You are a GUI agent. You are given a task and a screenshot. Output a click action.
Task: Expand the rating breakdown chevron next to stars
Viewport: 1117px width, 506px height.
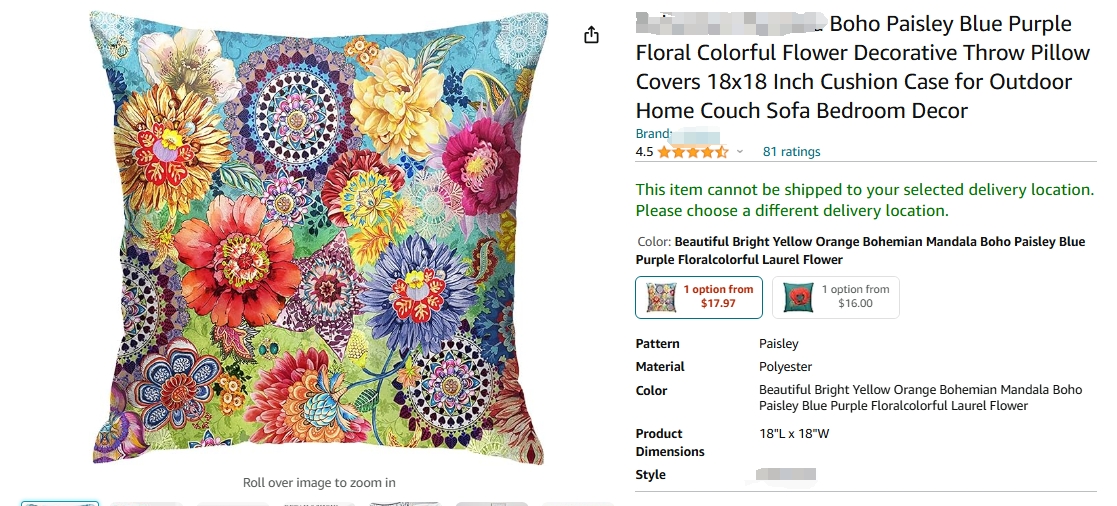pos(739,152)
